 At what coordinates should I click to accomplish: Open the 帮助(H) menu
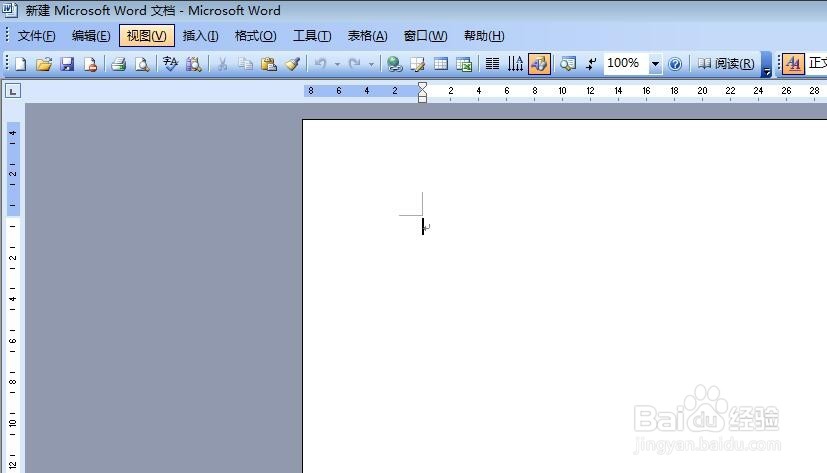click(484, 36)
